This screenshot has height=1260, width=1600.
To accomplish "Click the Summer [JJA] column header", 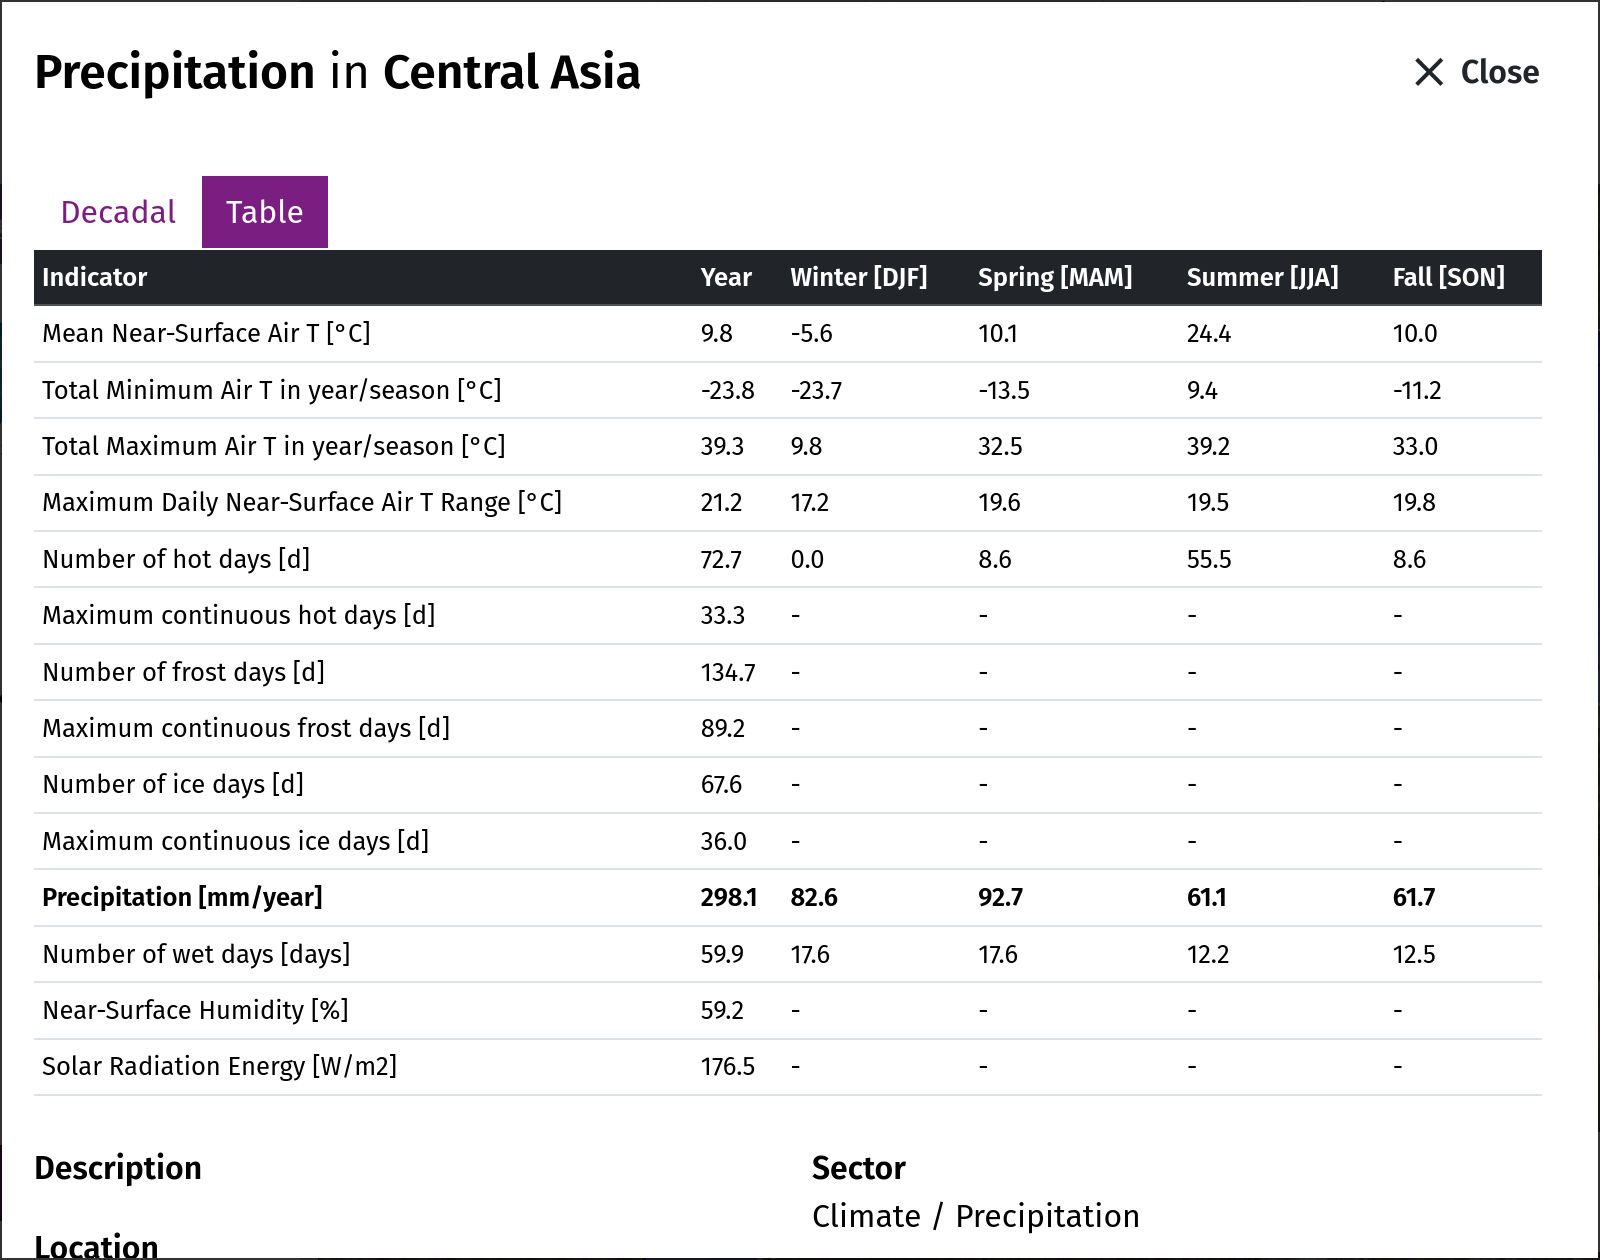I will tap(1262, 277).
